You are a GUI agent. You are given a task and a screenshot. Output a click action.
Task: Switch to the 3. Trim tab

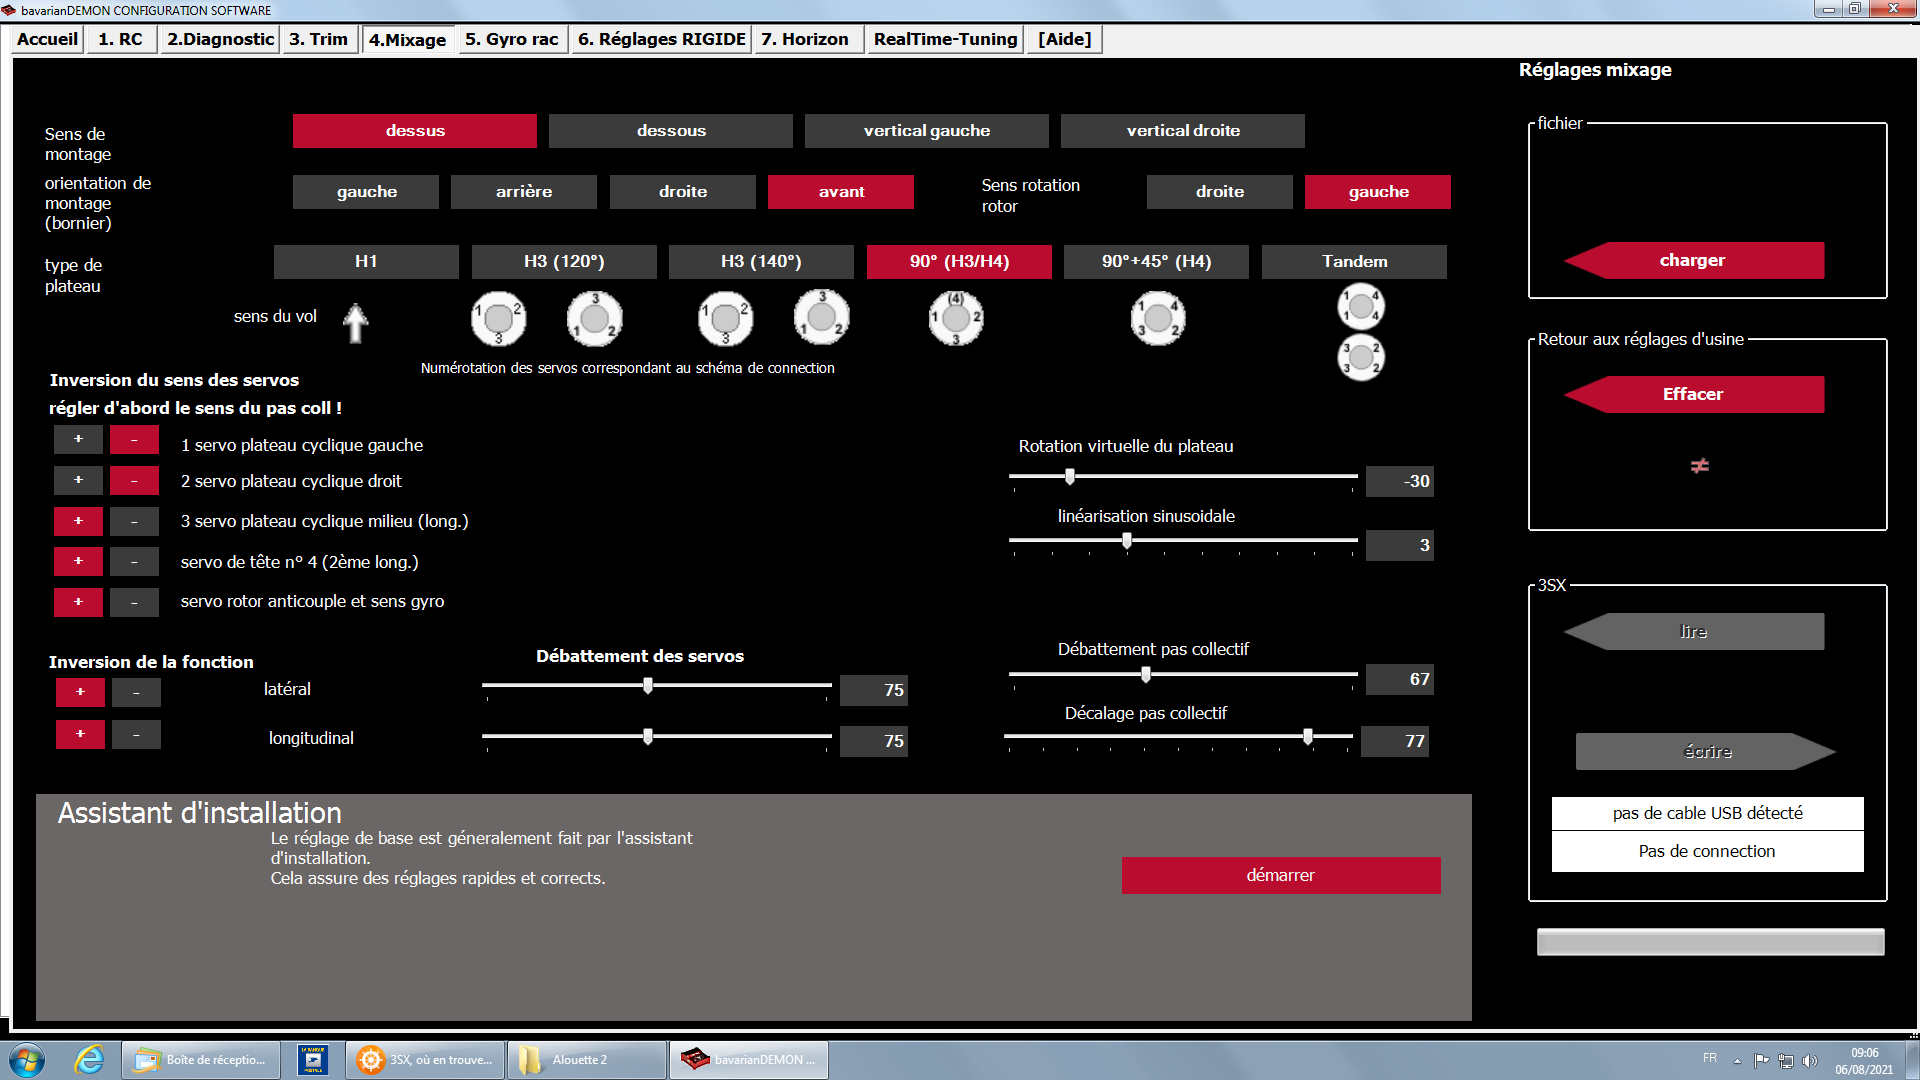319,39
